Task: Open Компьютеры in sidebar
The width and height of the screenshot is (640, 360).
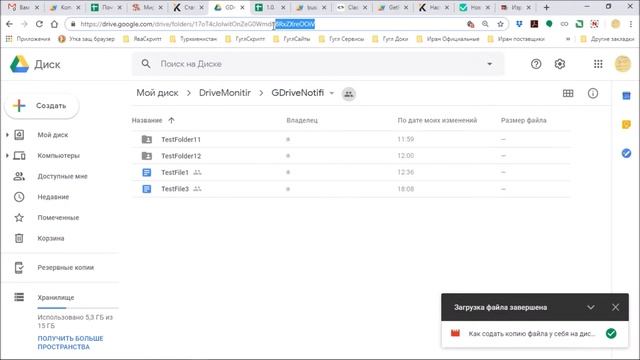Action: click(x=58, y=156)
